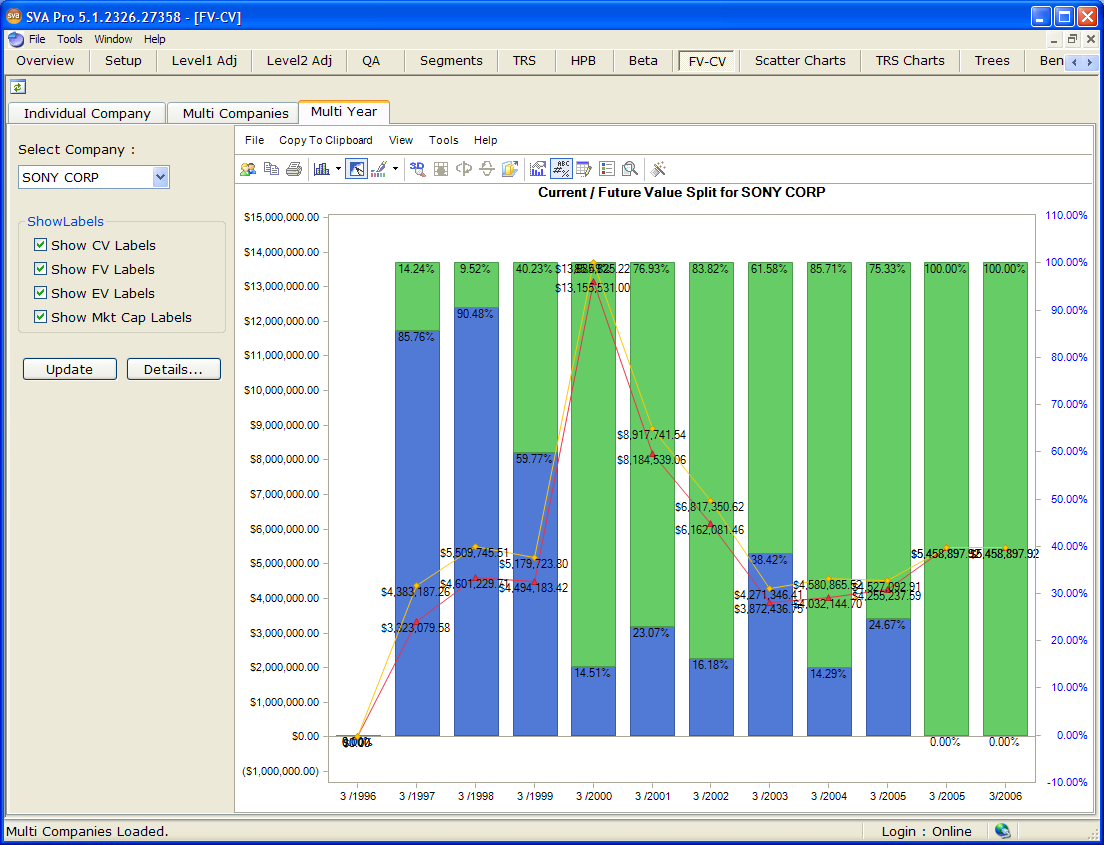The image size is (1104, 845).
Task: Open the Copy To Clipboard menu
Action: click(x=325, y=140)
